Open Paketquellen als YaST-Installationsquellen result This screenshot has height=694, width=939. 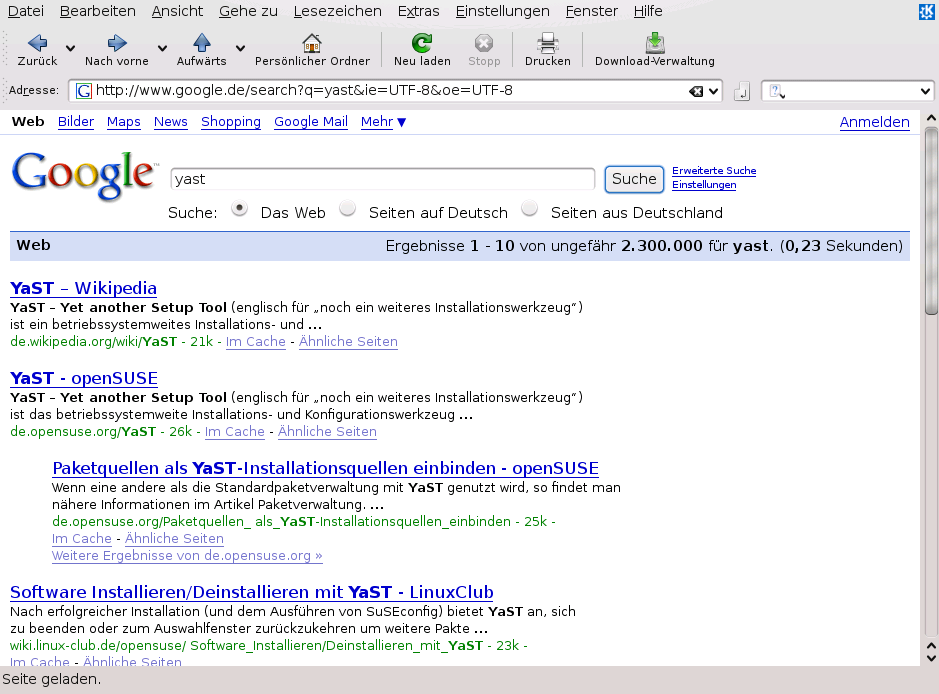pyautogui.click(x=326, y=468)
